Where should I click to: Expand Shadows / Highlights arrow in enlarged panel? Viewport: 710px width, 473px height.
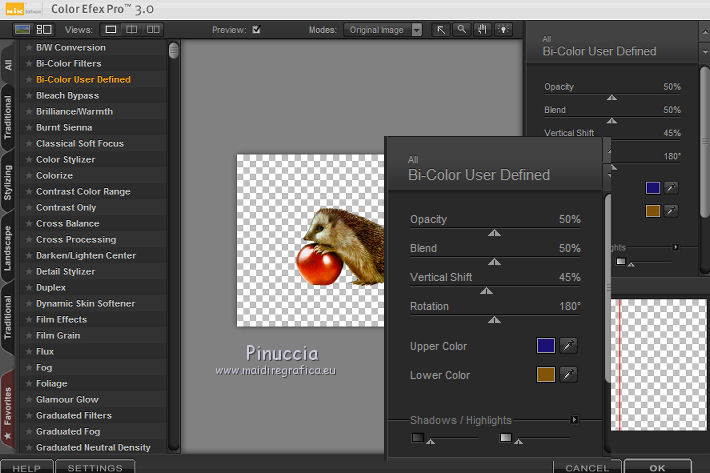[x=574, y=420]
